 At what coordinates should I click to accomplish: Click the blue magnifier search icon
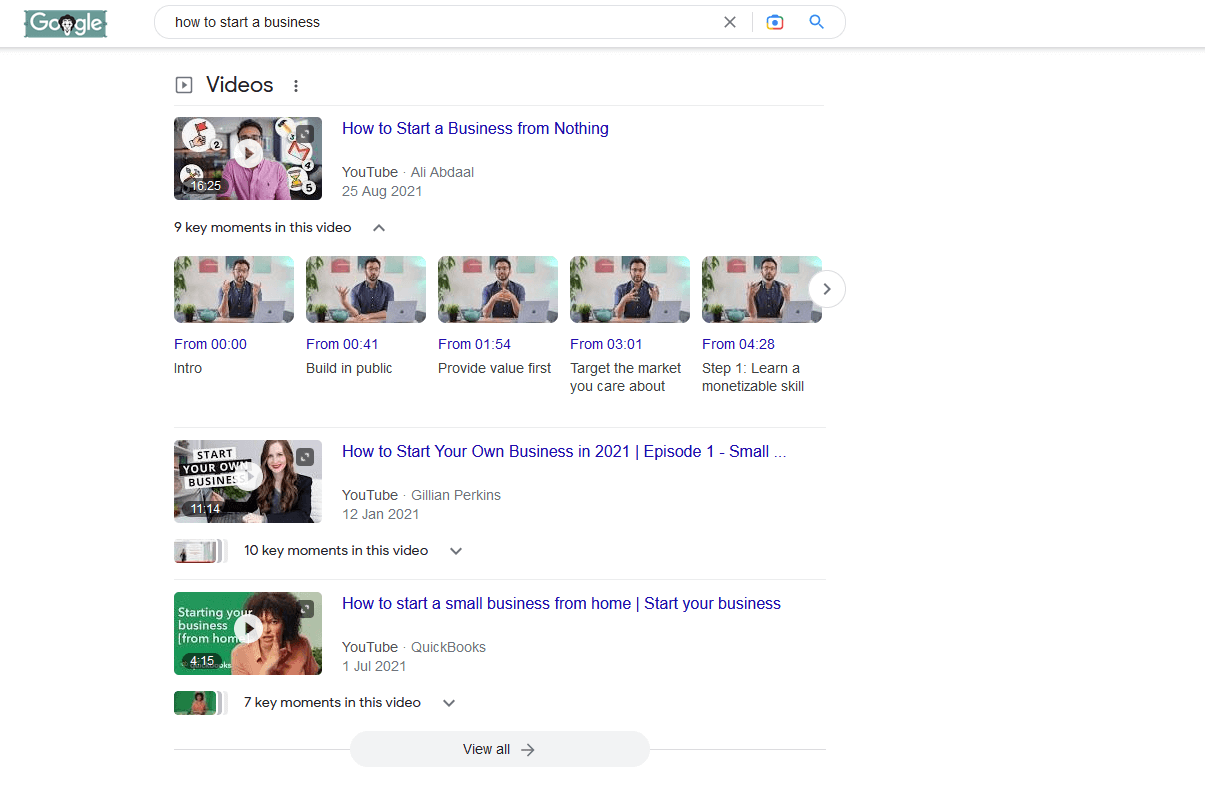tap(817, 22)
